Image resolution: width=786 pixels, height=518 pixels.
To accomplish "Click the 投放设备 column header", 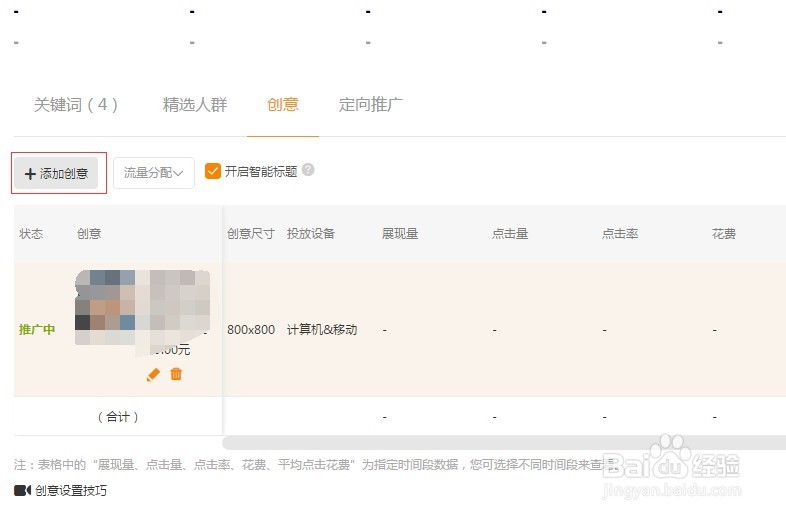I will click(x=311, y=234).
